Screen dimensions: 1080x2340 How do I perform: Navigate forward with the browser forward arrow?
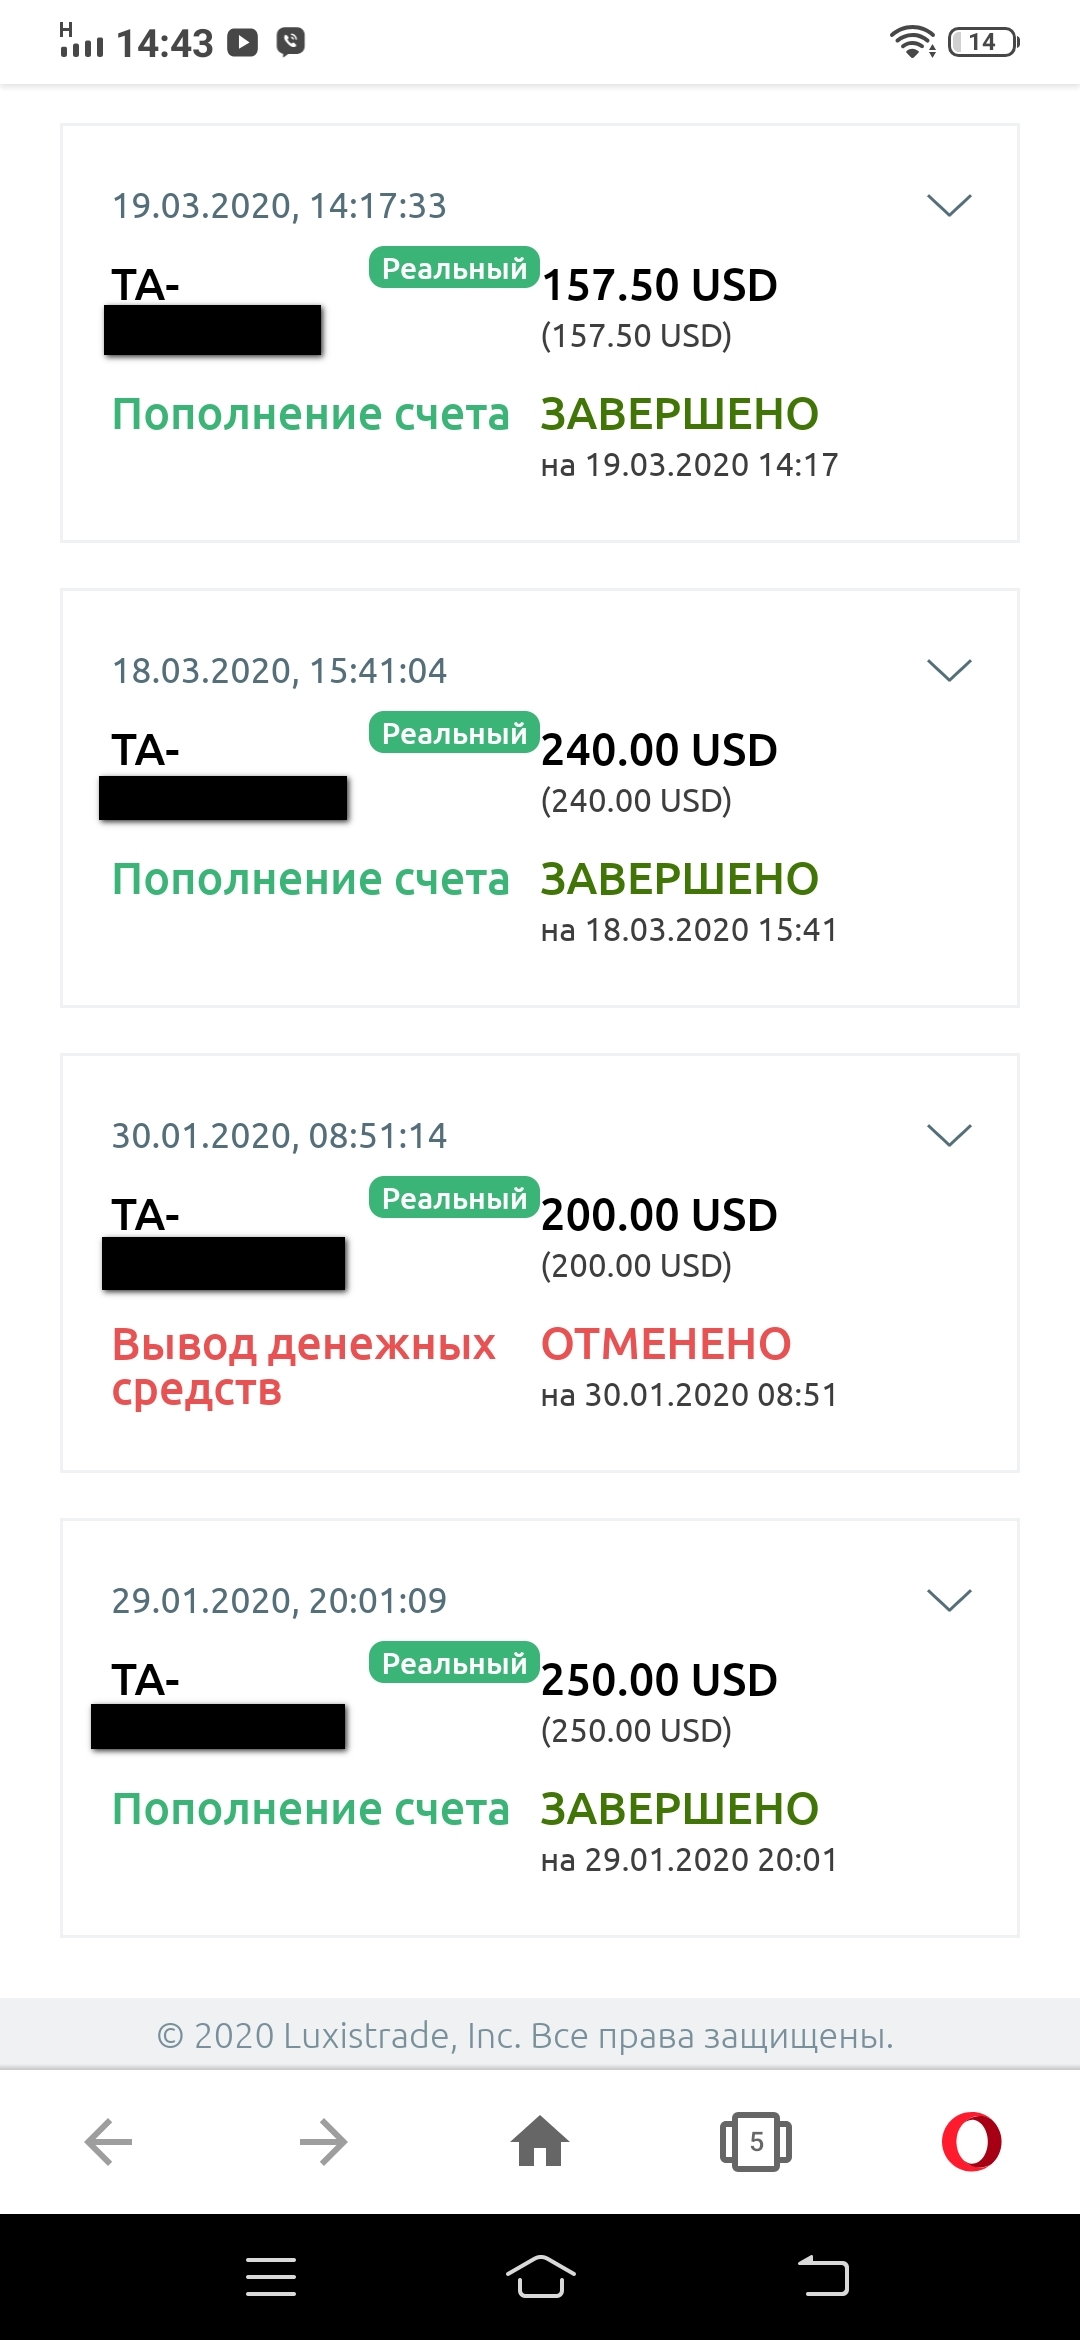click(324, 2142)
